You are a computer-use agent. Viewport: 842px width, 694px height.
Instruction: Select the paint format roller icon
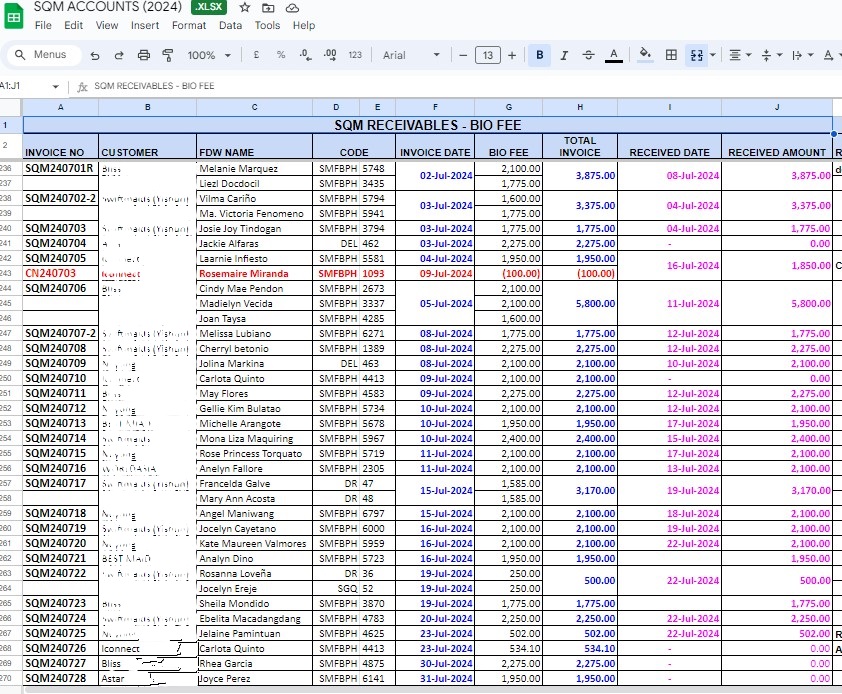(x=166, y=55)
